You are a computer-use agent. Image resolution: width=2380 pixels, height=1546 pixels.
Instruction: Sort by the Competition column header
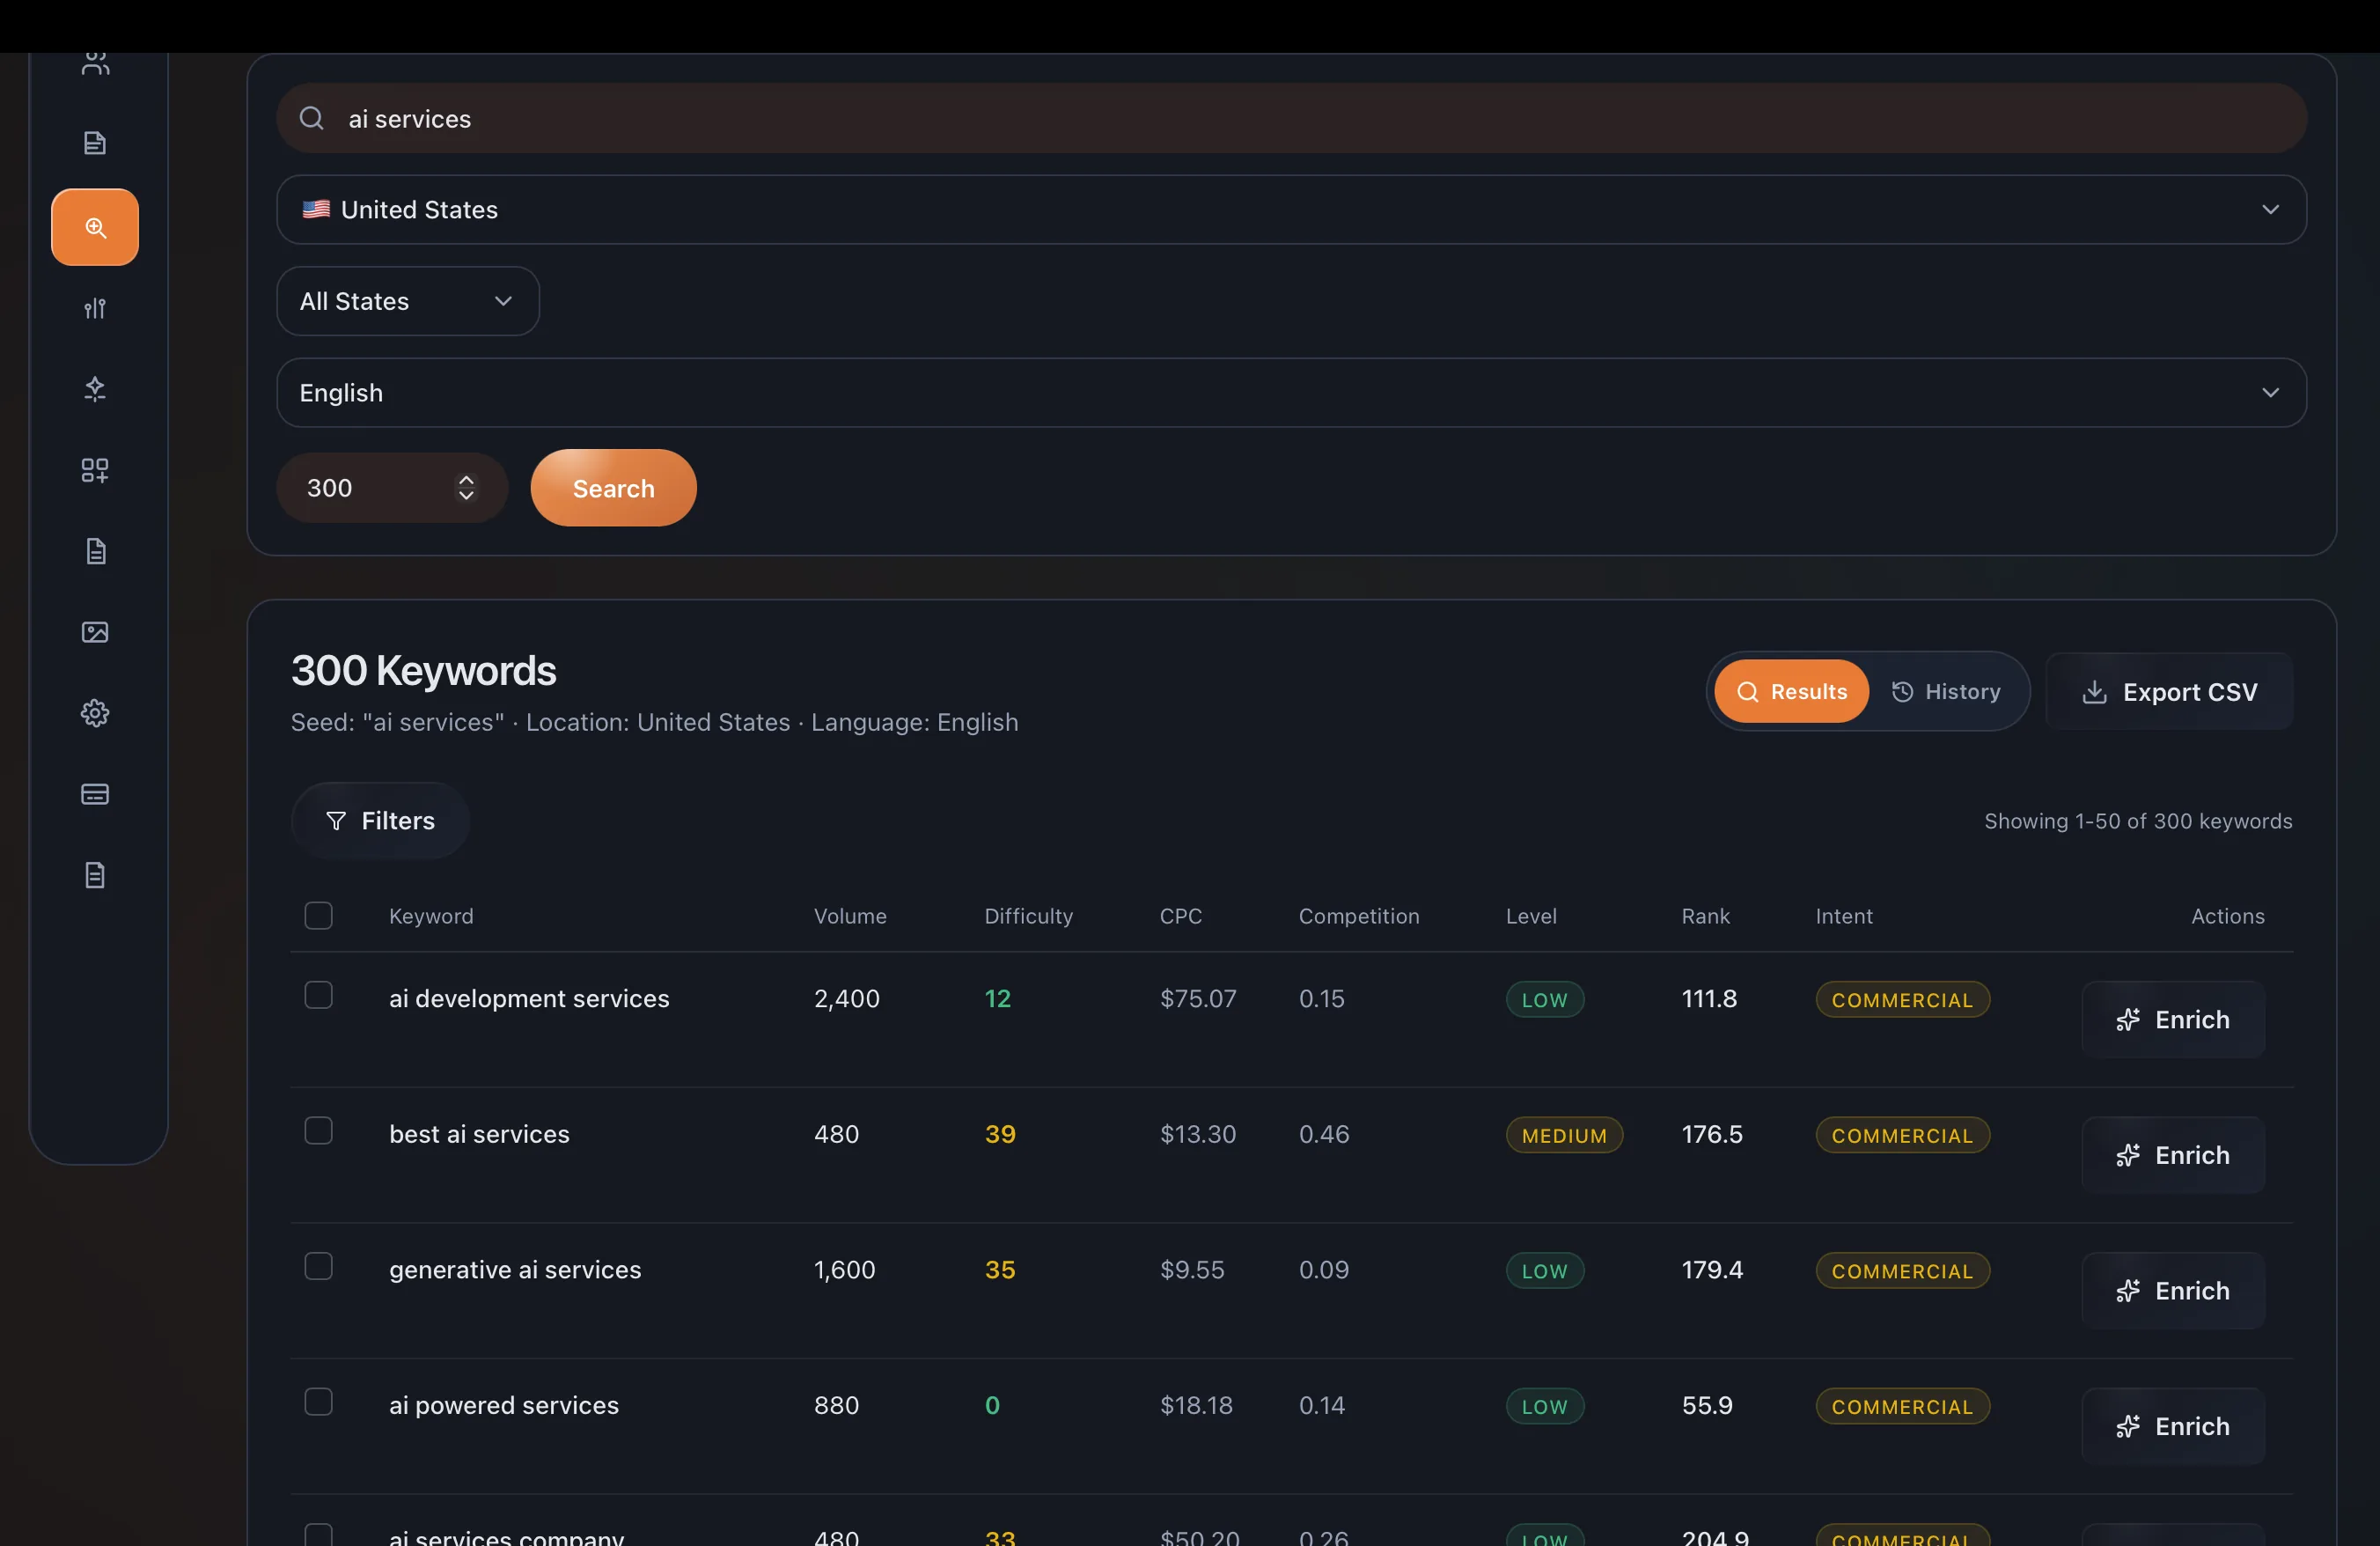pyautogui.click(x=1358, y=916)
